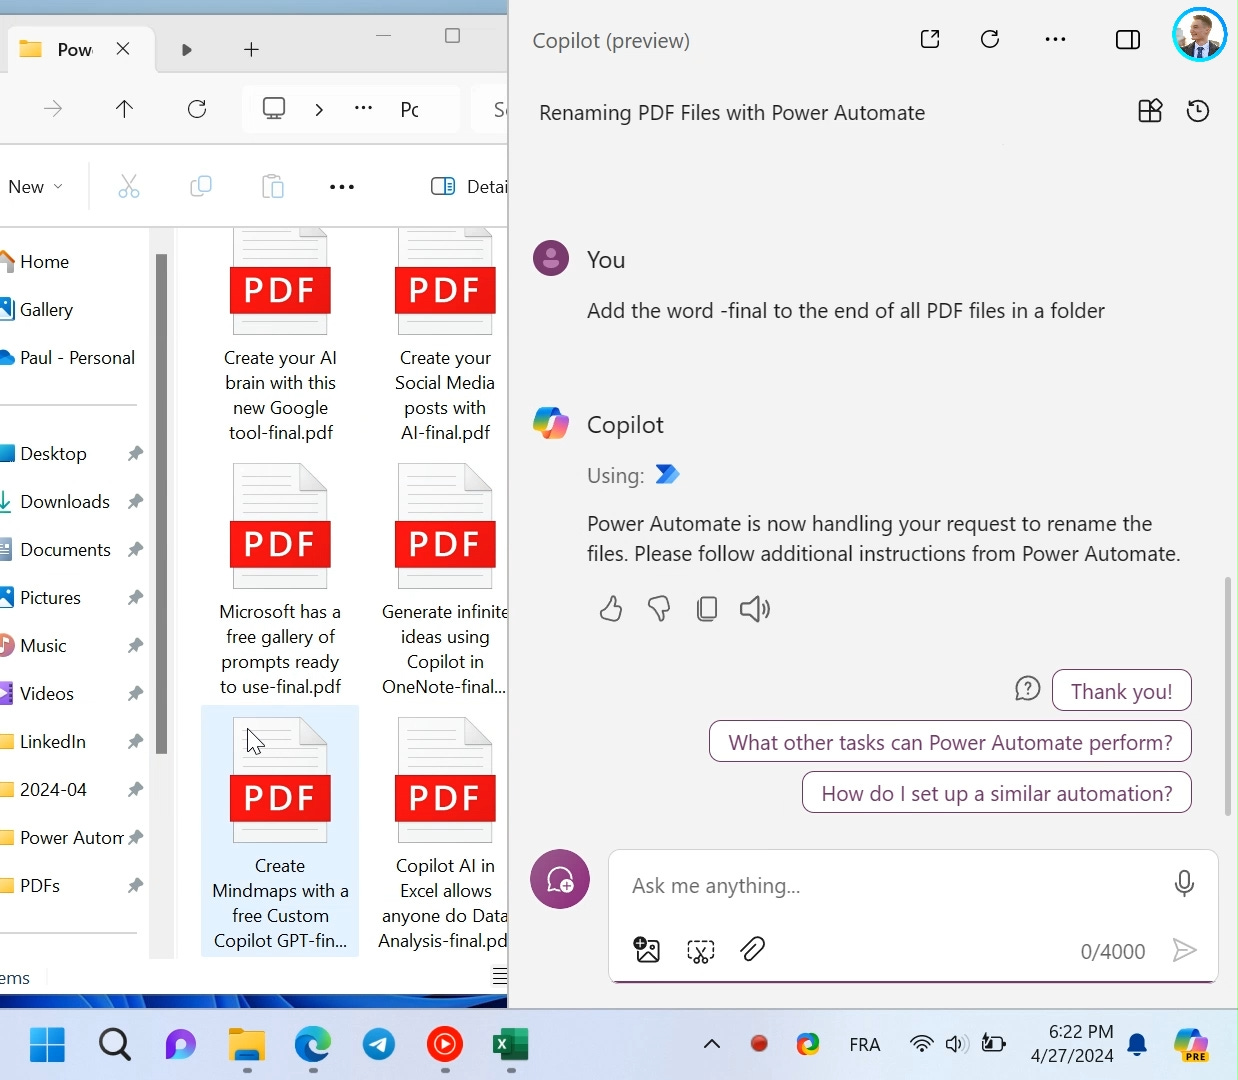1238x1080 pixels.
Task: Read the Copilot response aloud
Action: point(755,608)
